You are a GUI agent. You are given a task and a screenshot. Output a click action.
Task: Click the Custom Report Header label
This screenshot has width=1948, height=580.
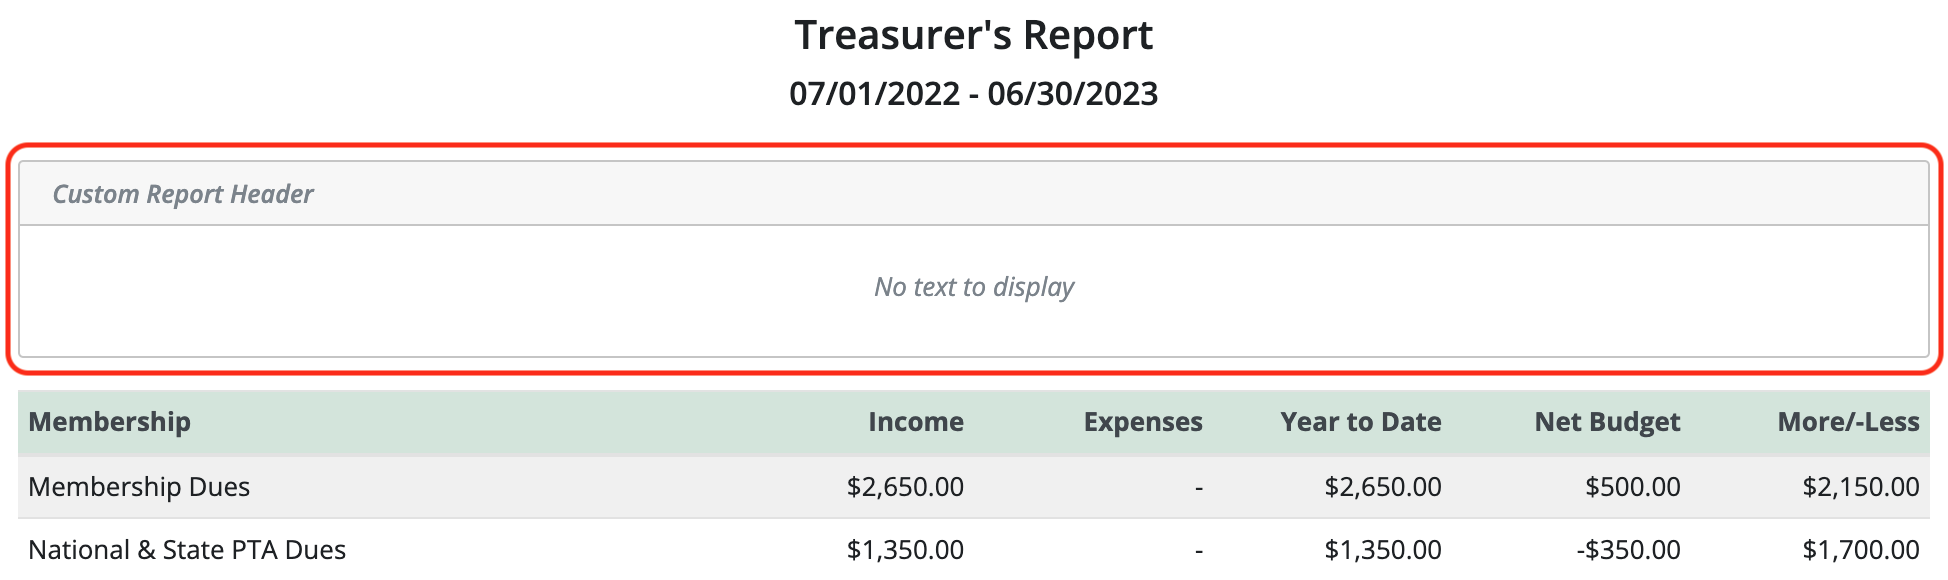pyautogui.click(x=183, y=194)
